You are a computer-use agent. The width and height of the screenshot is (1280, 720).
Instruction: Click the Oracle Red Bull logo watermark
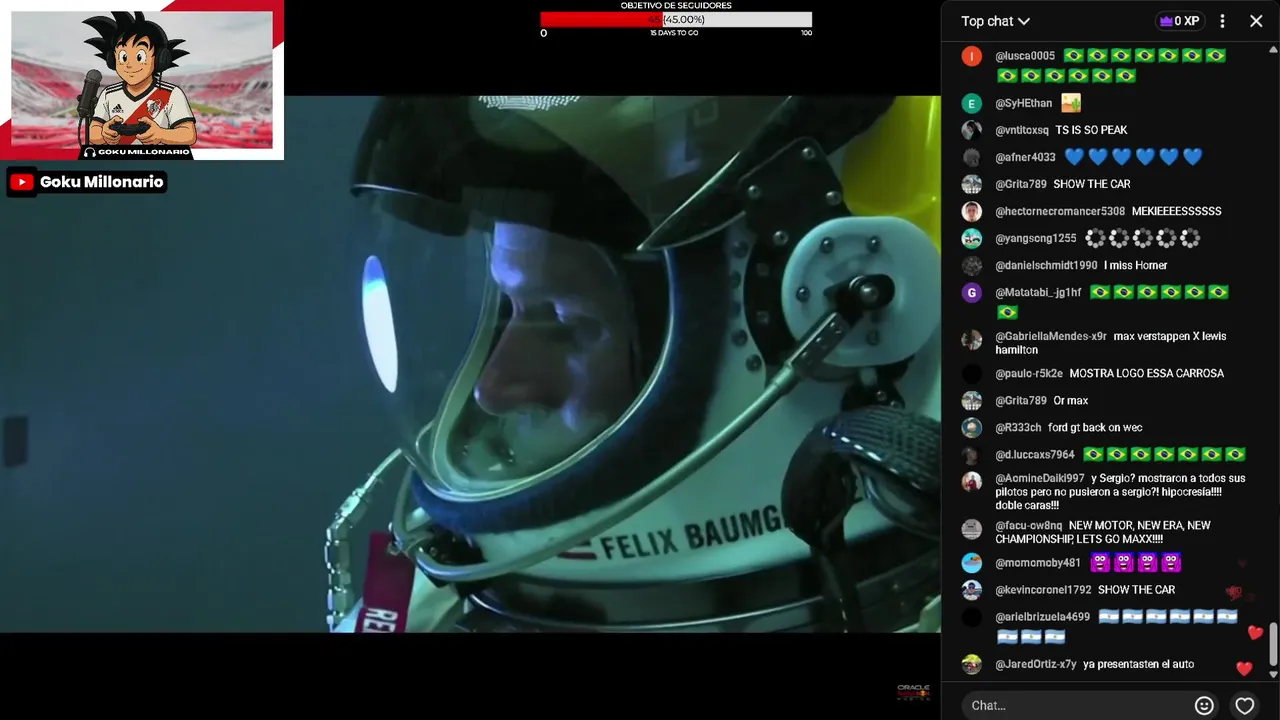(913, 691)
